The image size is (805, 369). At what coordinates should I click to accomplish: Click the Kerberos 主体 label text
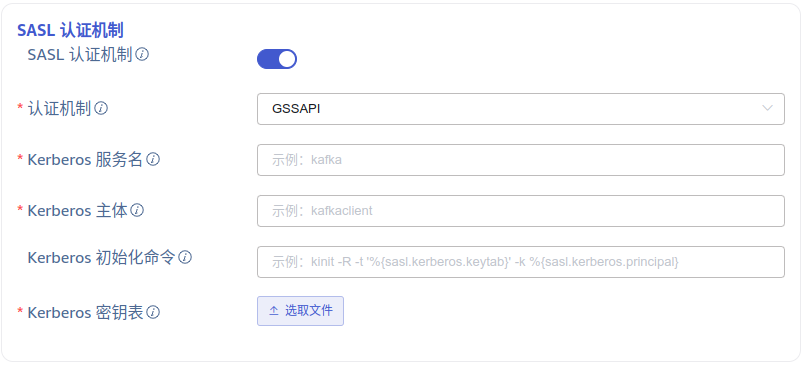(77, 210)
